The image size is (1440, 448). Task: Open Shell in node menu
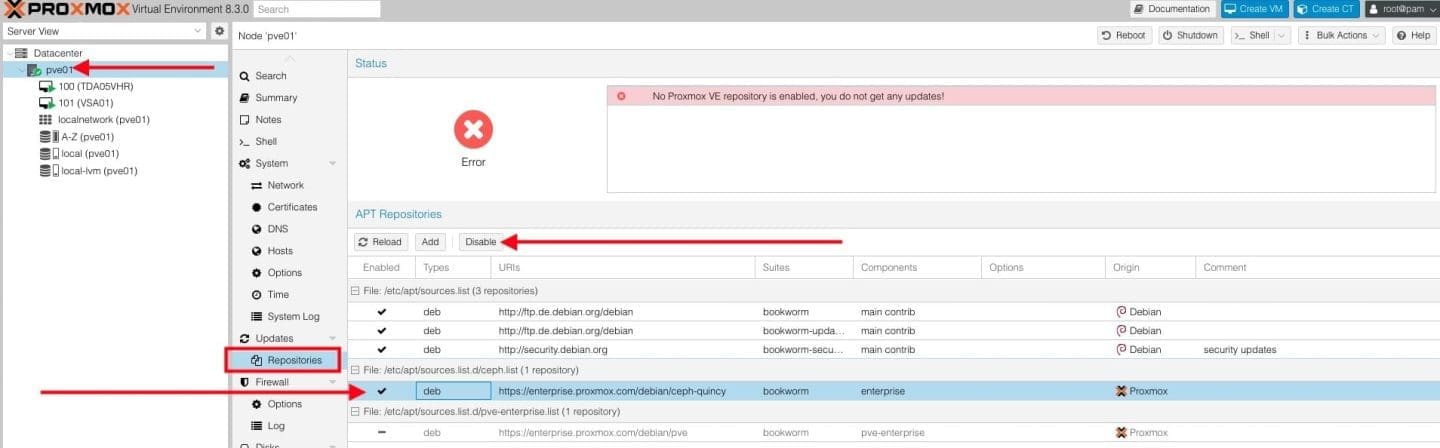266,142
